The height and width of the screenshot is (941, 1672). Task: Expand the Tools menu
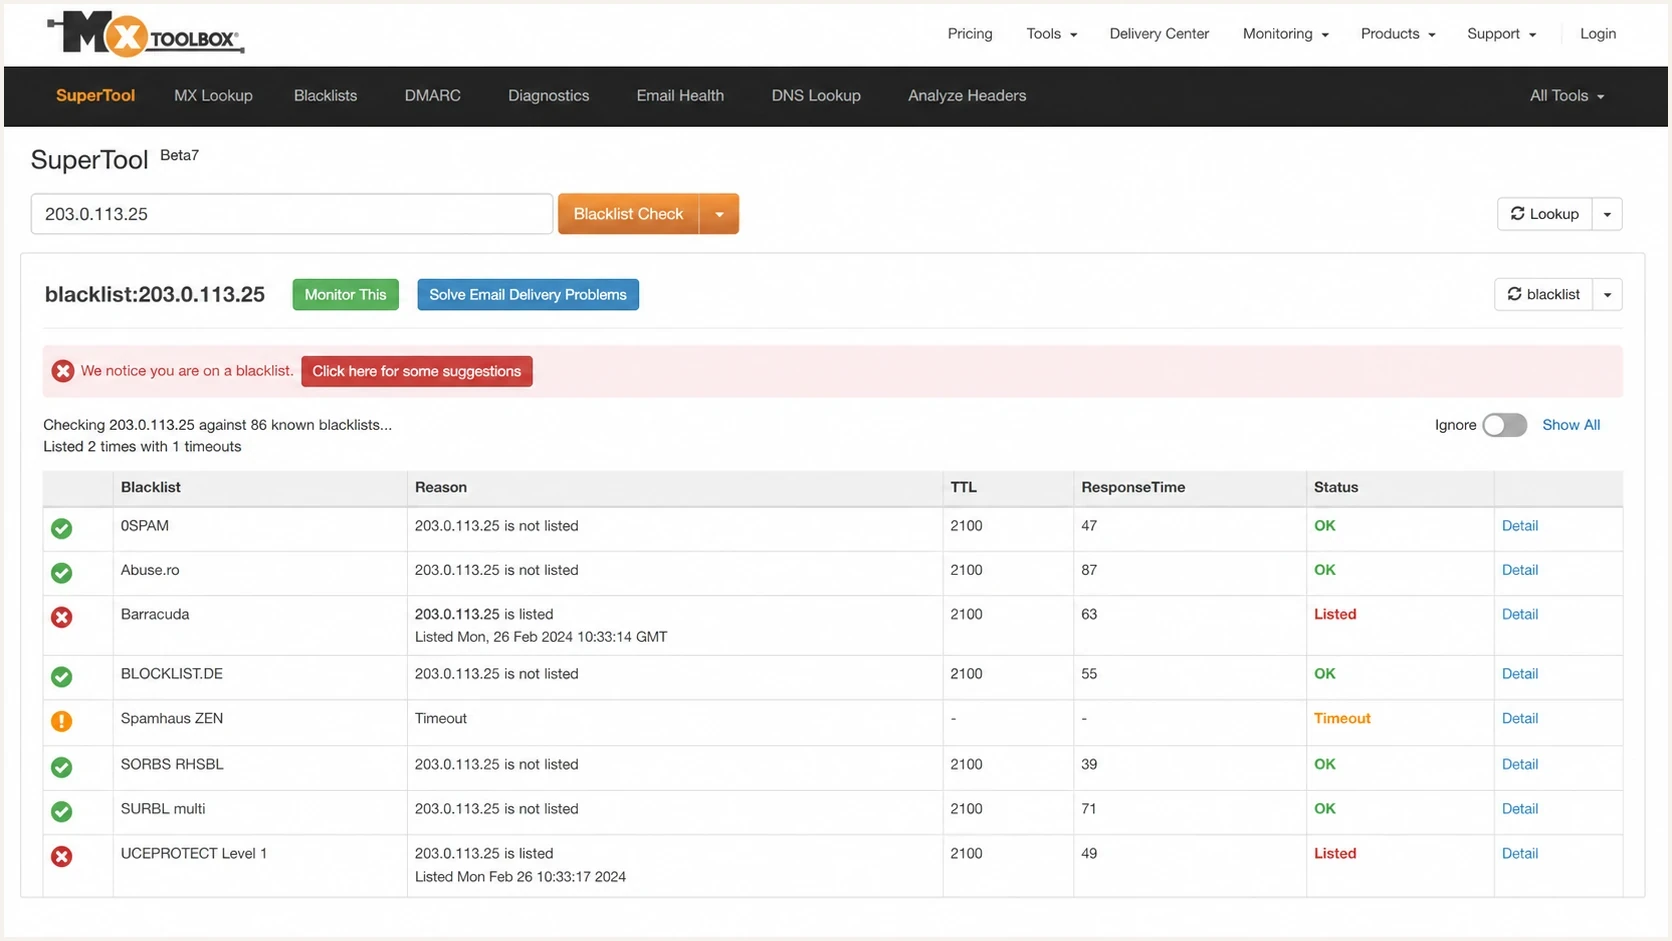coord(1051,34)
